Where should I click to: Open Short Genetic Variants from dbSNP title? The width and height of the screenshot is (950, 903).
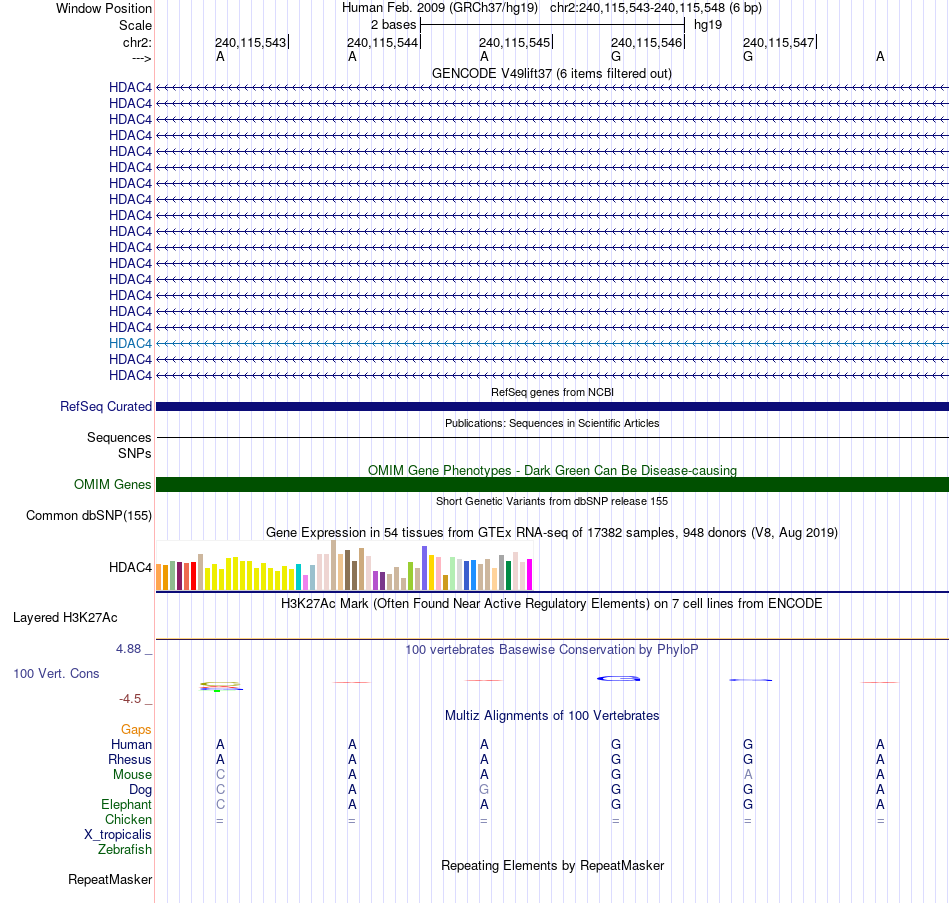(x=551, y=501)
